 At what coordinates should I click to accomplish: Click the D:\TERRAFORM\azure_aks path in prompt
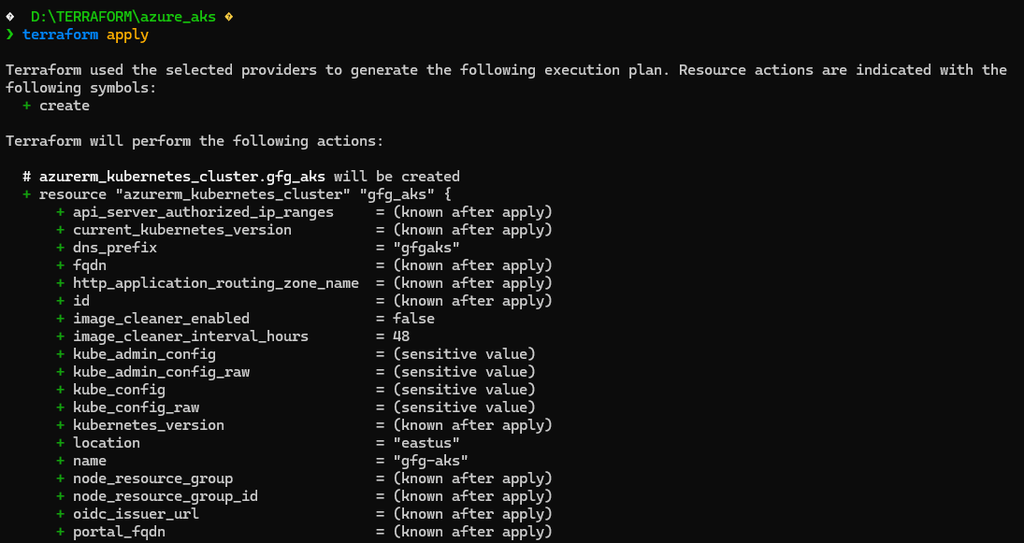123,17
